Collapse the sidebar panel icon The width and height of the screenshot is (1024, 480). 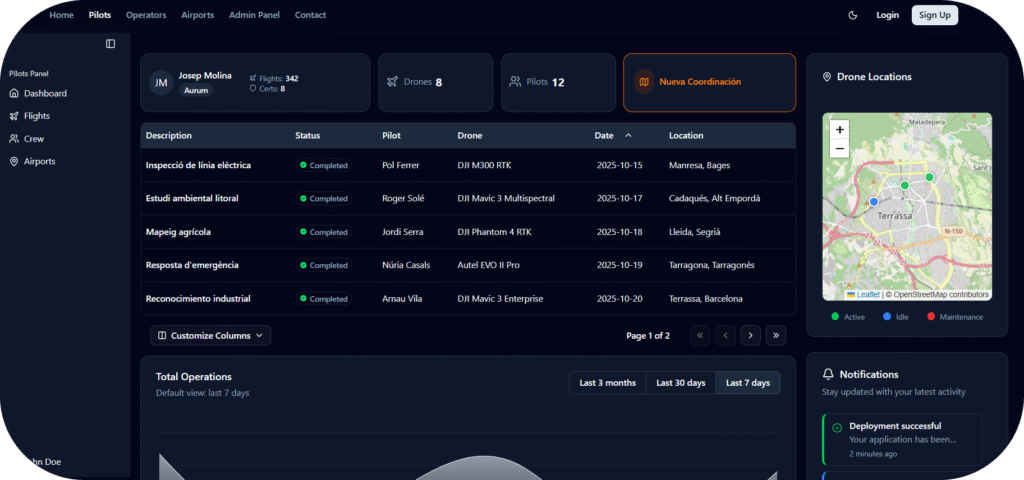110,44
